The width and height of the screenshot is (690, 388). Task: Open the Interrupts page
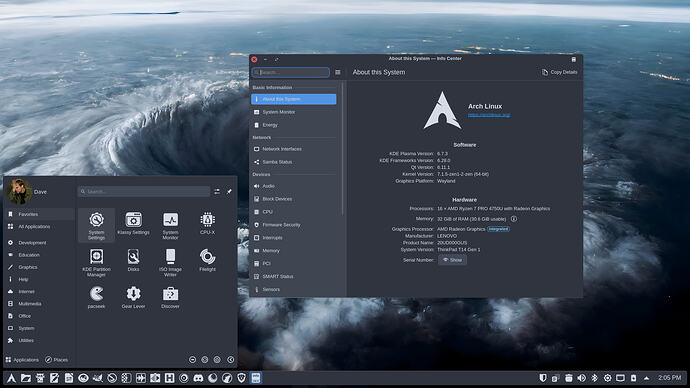294,238
